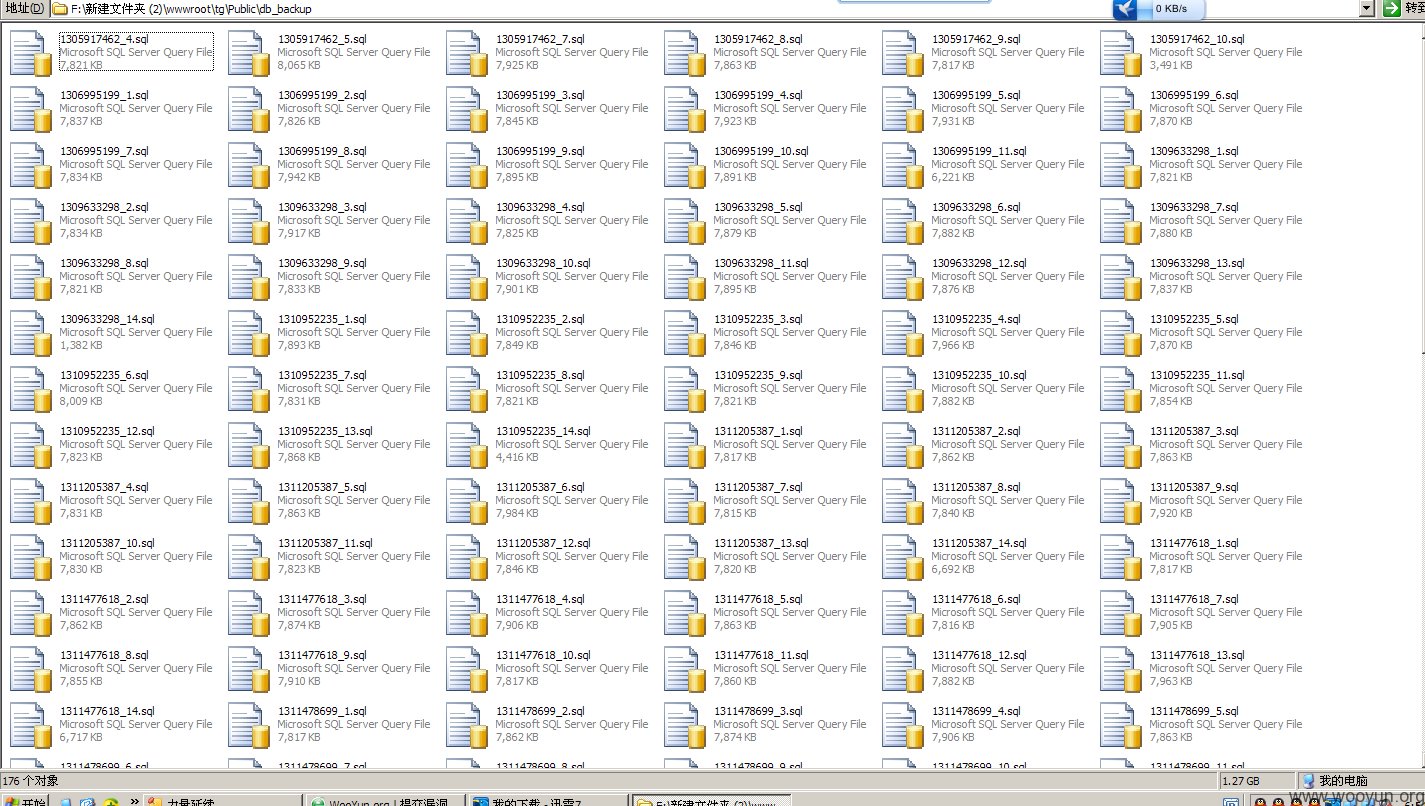Click the 1309633298_13.sql file icon
Image resolution: width=1425 pixels, height=806 pixels.
pos(1120,277)
